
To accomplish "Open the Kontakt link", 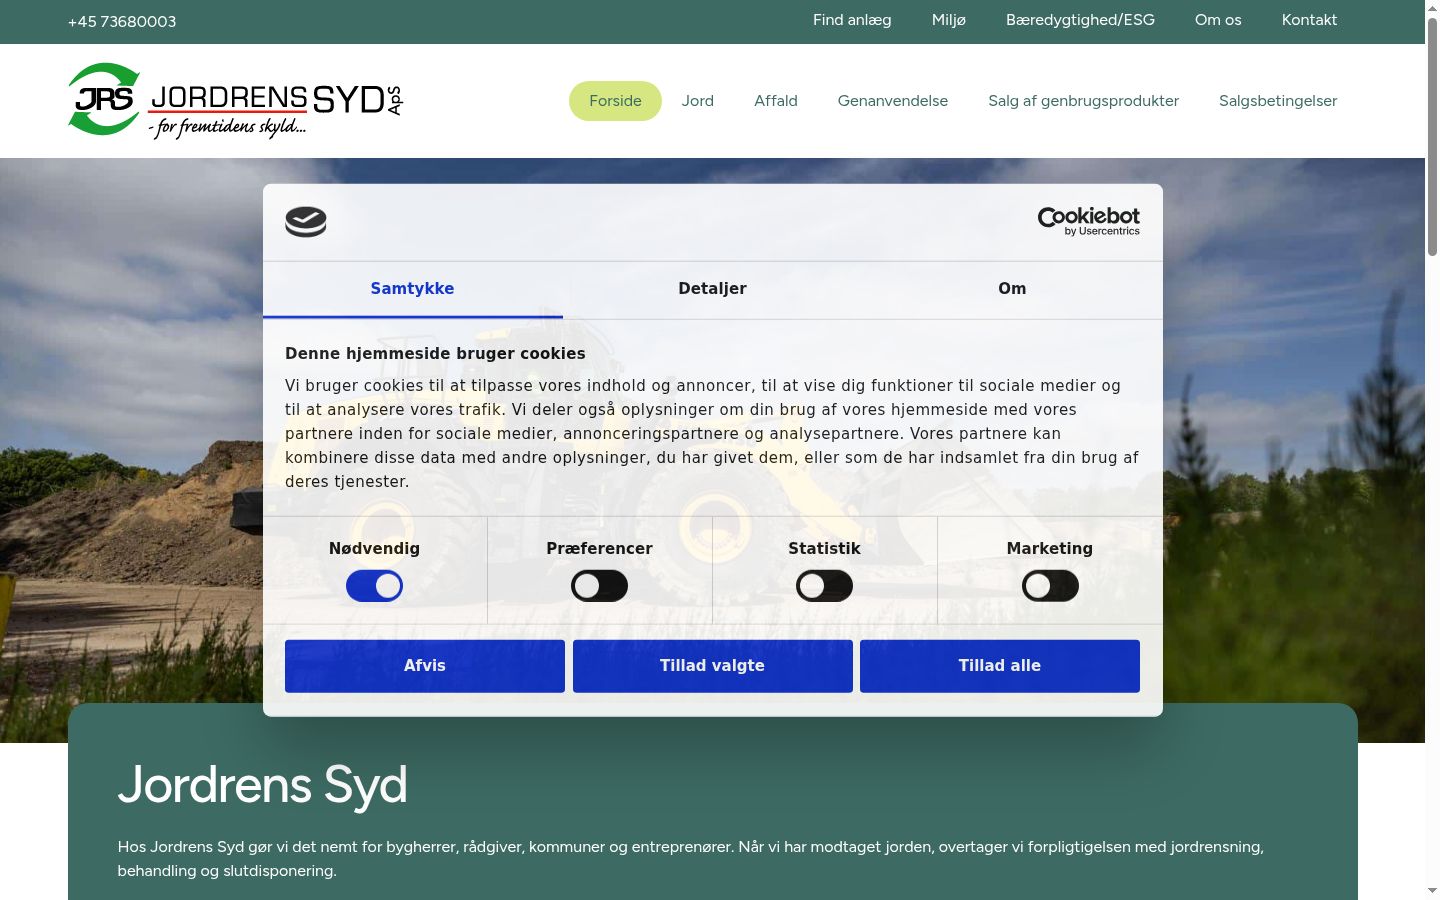I will (x=1309, y=20).
